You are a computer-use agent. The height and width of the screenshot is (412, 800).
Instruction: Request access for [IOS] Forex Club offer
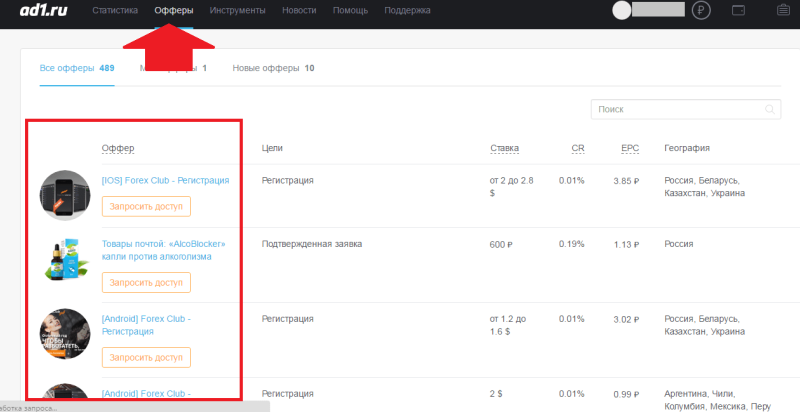(x=146, y=207)
